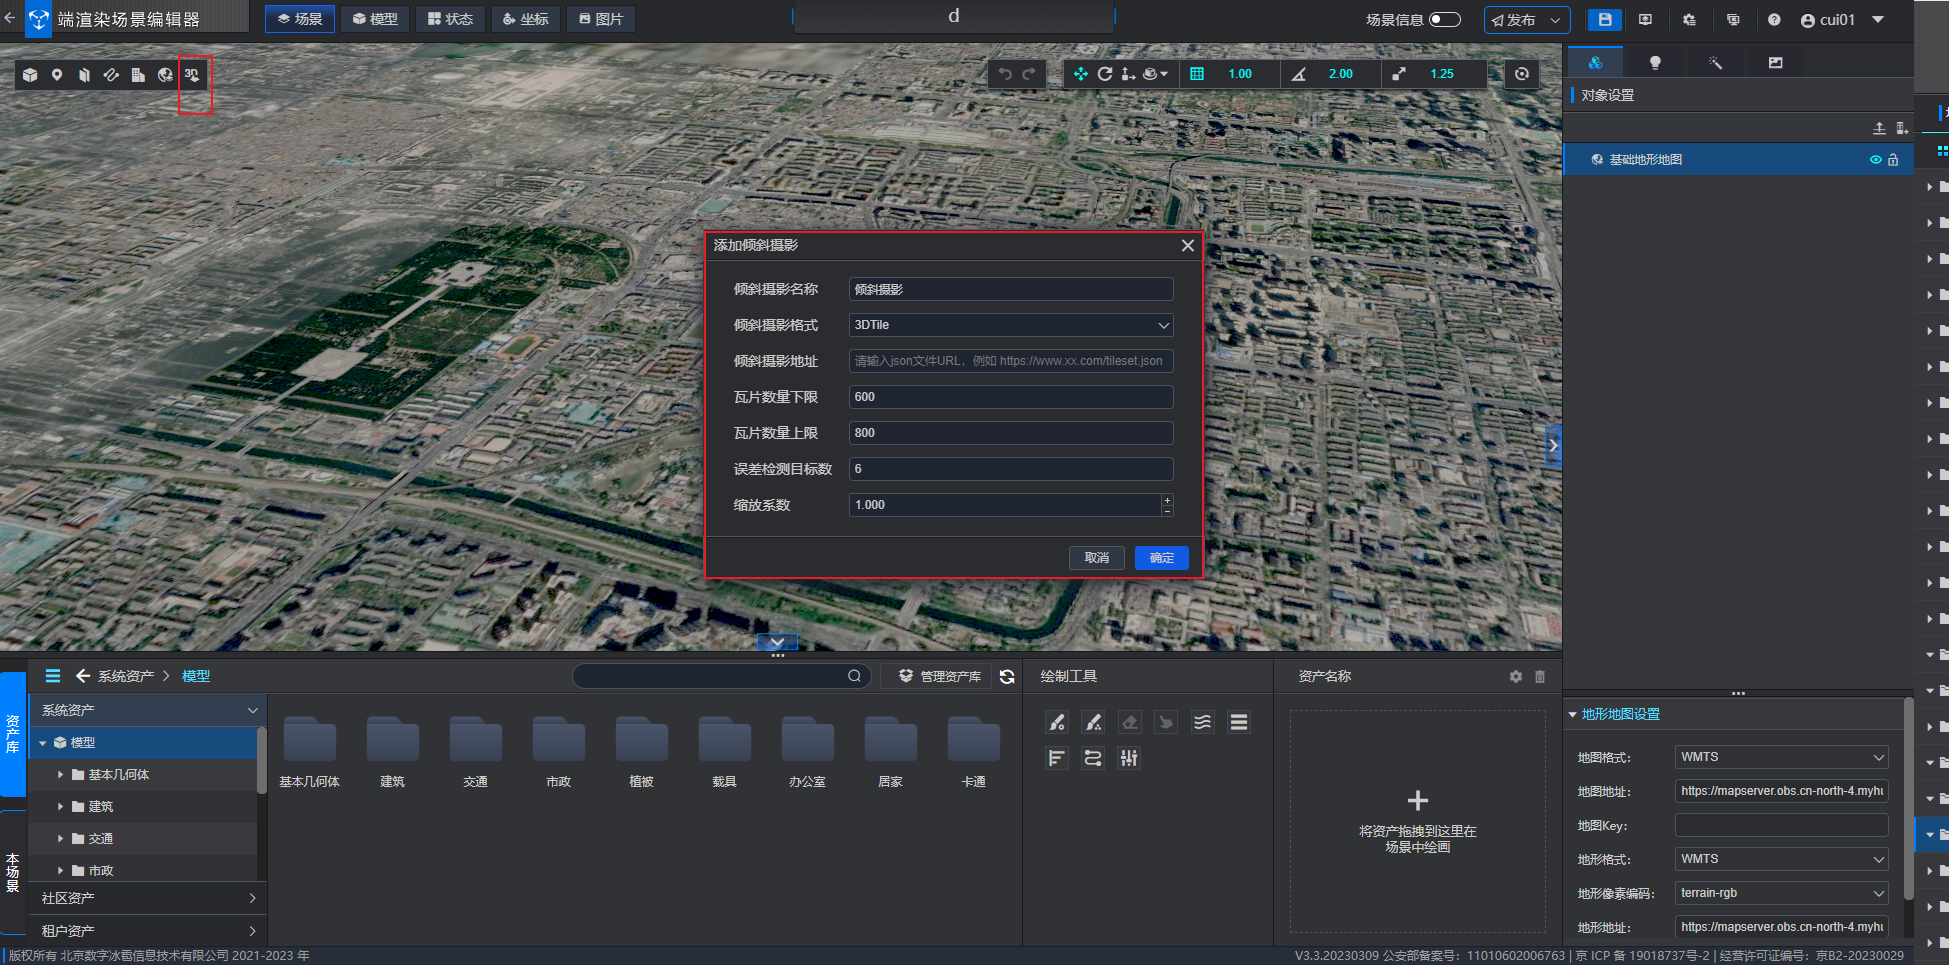Click the 取消 button
Viewport: 1949px width, 965px height.
coord(1097,558)
